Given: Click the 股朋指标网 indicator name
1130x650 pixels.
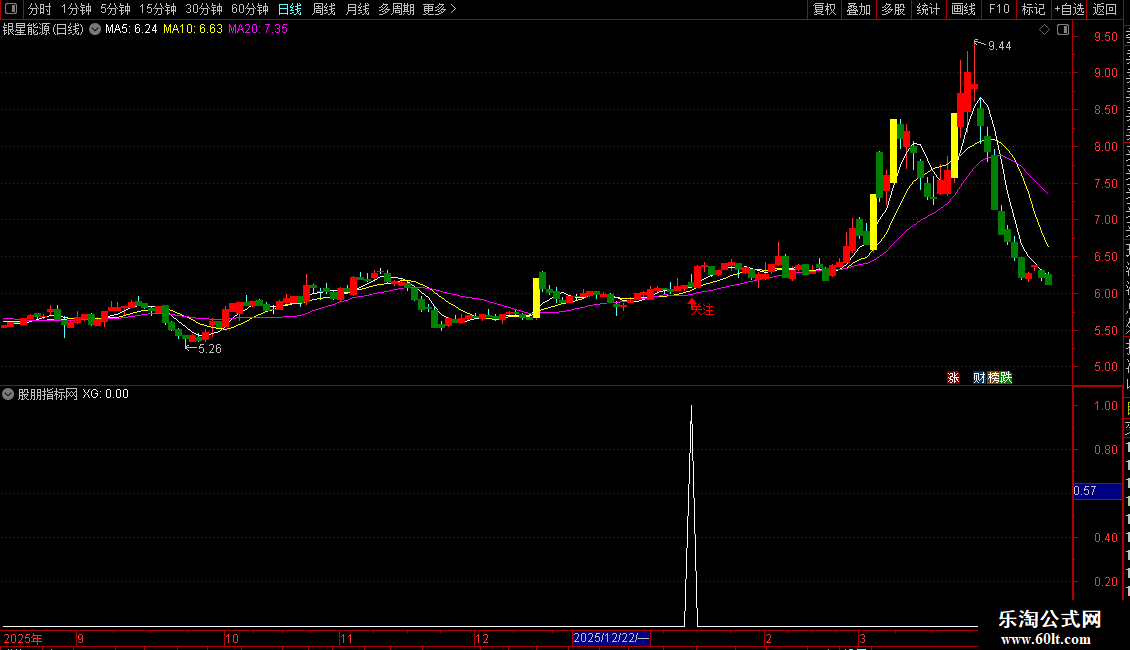Looking at the screenshot, I should pos(48,394).
